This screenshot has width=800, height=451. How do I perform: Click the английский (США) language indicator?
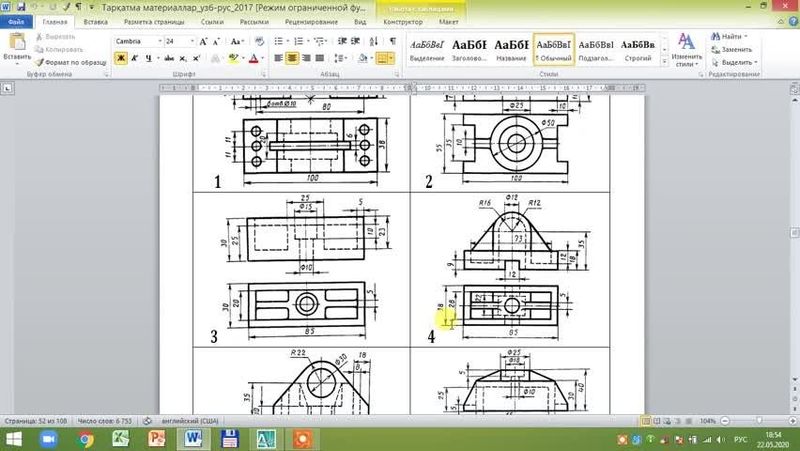point(190,421)
